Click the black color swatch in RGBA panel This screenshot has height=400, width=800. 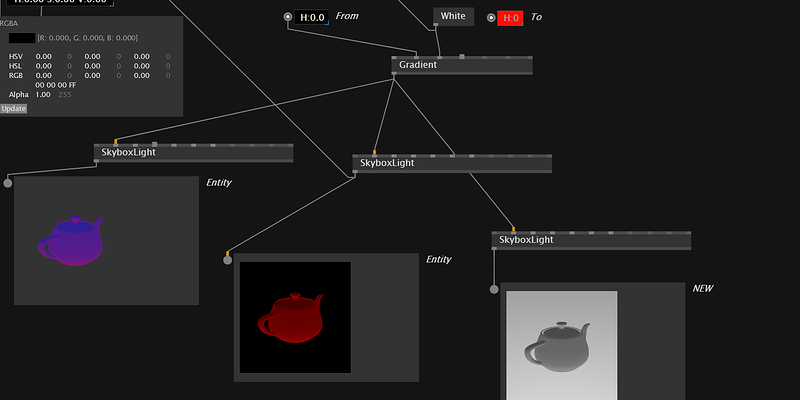coord(22,38)
